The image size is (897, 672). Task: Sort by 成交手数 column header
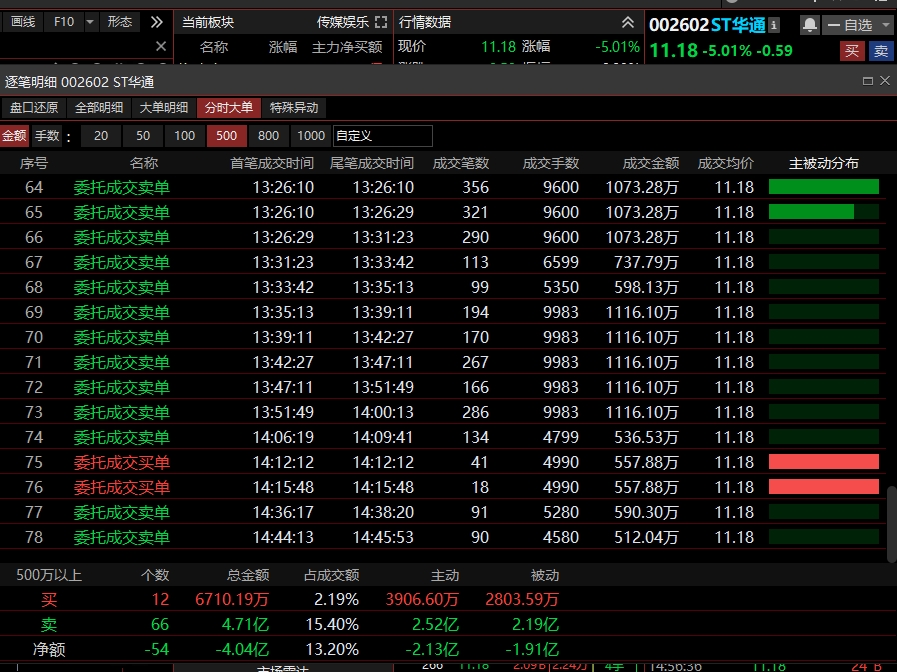click(x=551, y=164)
